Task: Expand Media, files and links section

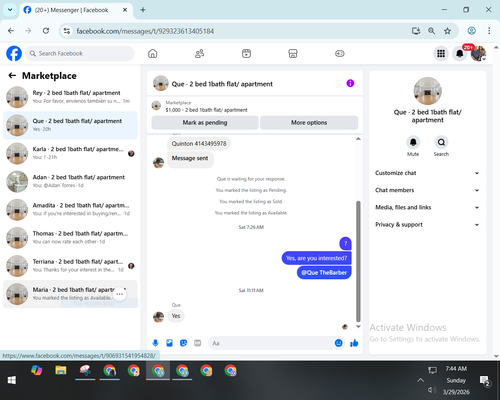Action: coord(427,207)
